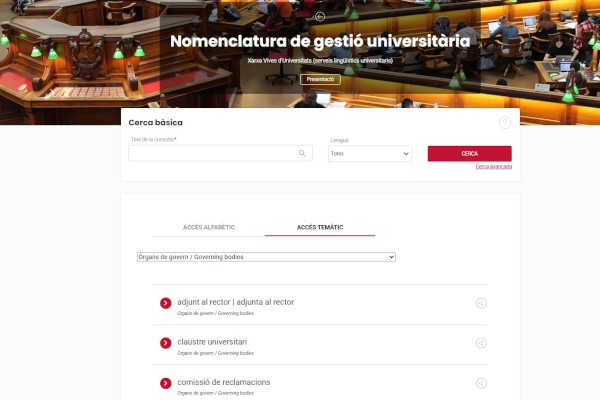Follow the 'Cerca avançada' link
The image size is (600, 400).
(x=494, y=167)
